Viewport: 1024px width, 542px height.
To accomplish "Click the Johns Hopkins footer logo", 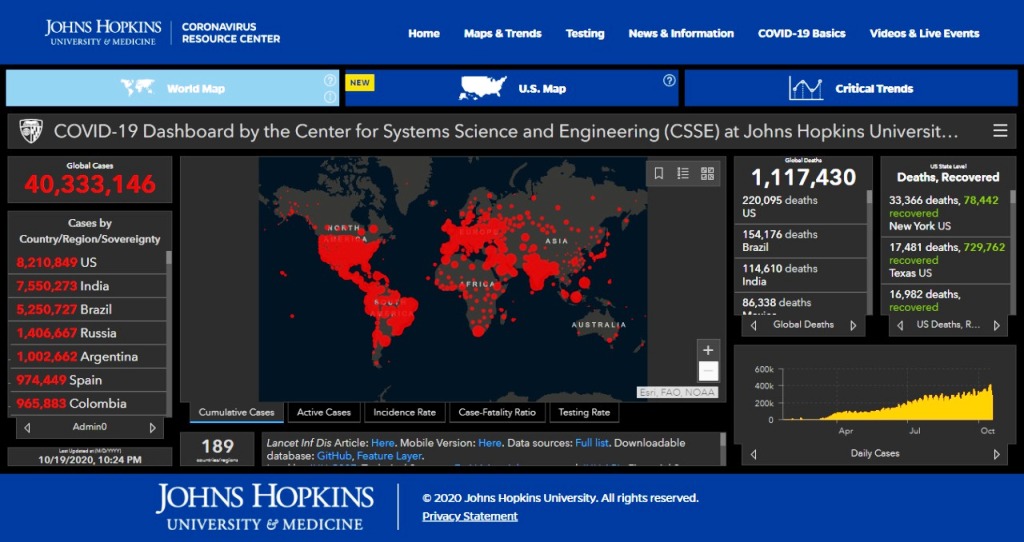I will [264, 507].
